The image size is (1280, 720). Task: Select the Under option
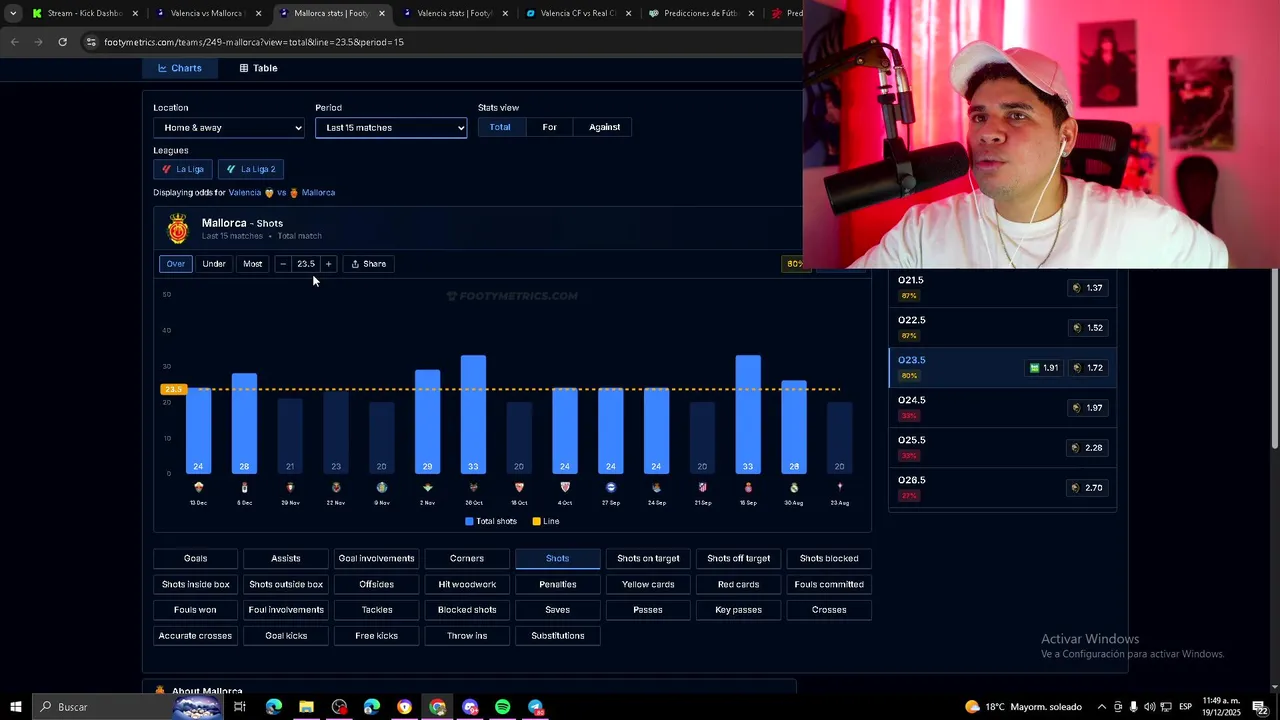pos(214,264)
